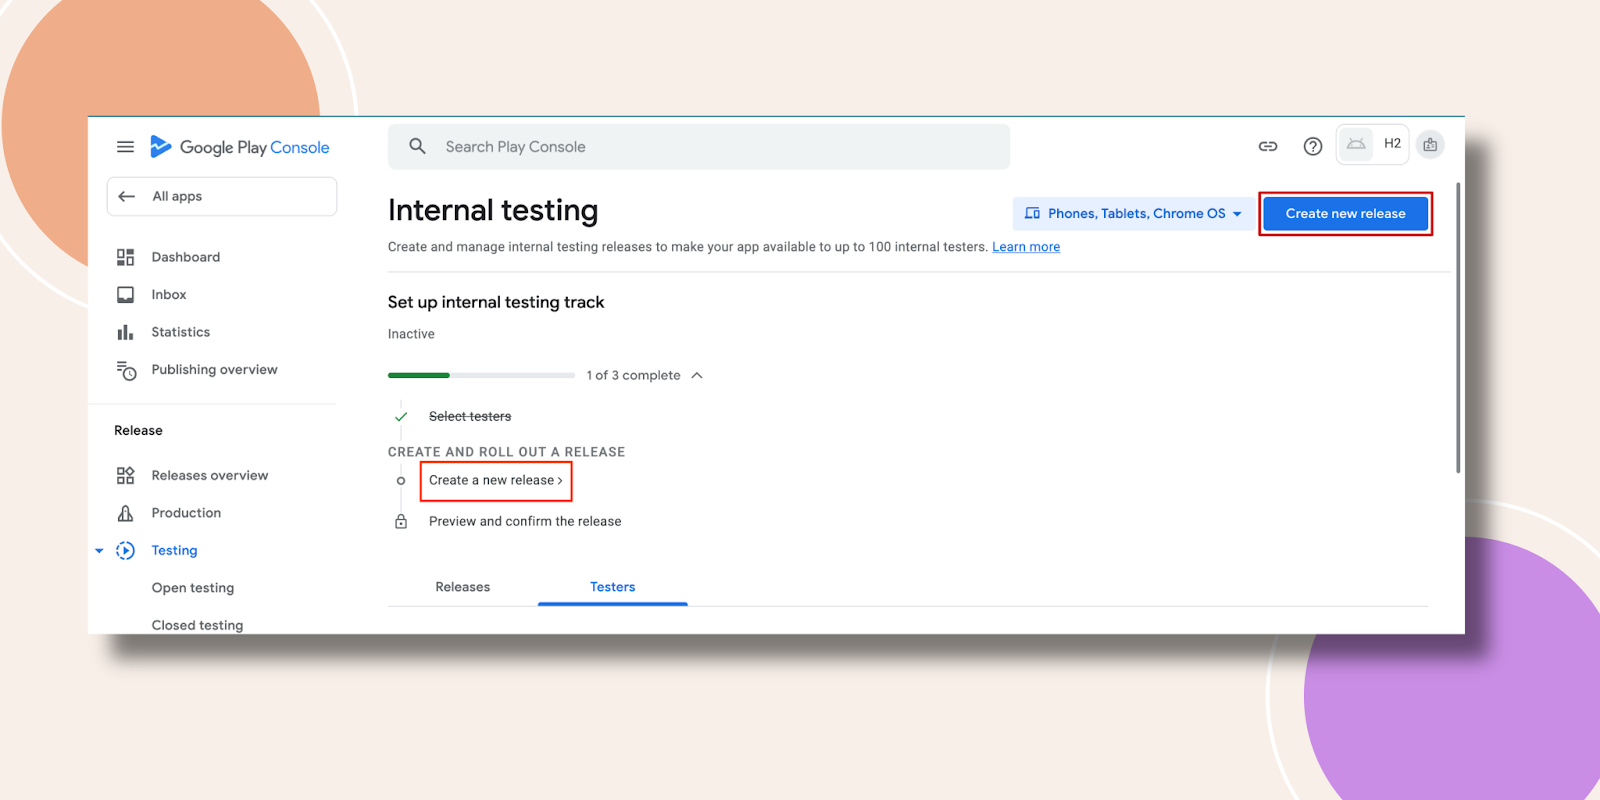Switch to the Testers tab
Screen dimensions: 1600x800
tap(613, 587)
